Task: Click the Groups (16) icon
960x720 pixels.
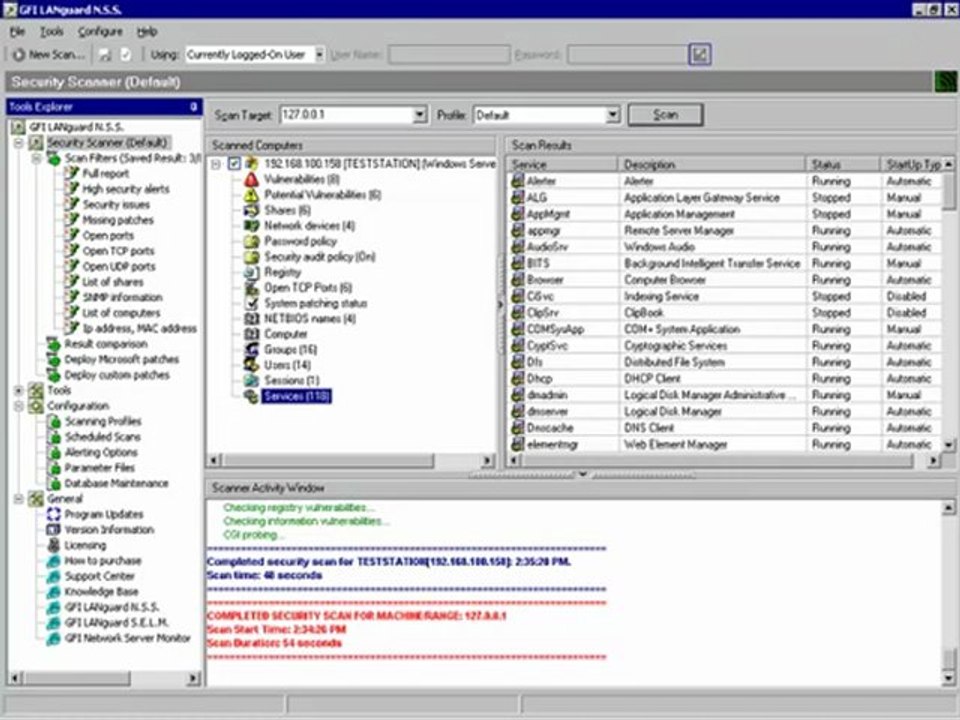Action: point(252,350)
